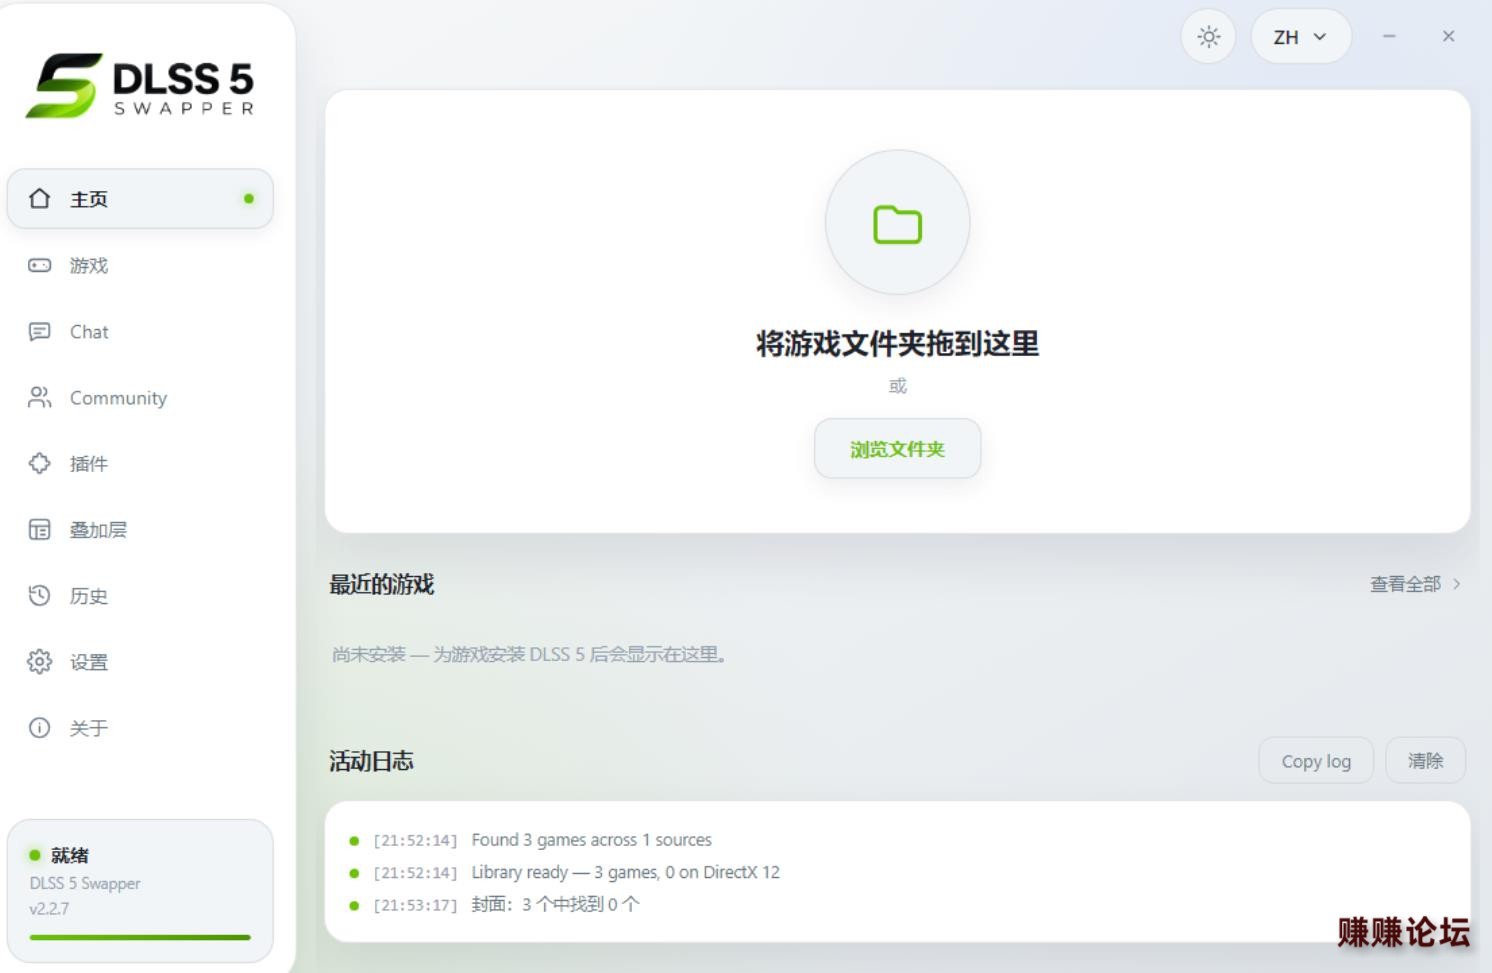Screen dimensions: 1492x973
Task: Toggle the light/dark theme sun button
Action: click(1208, 37)
